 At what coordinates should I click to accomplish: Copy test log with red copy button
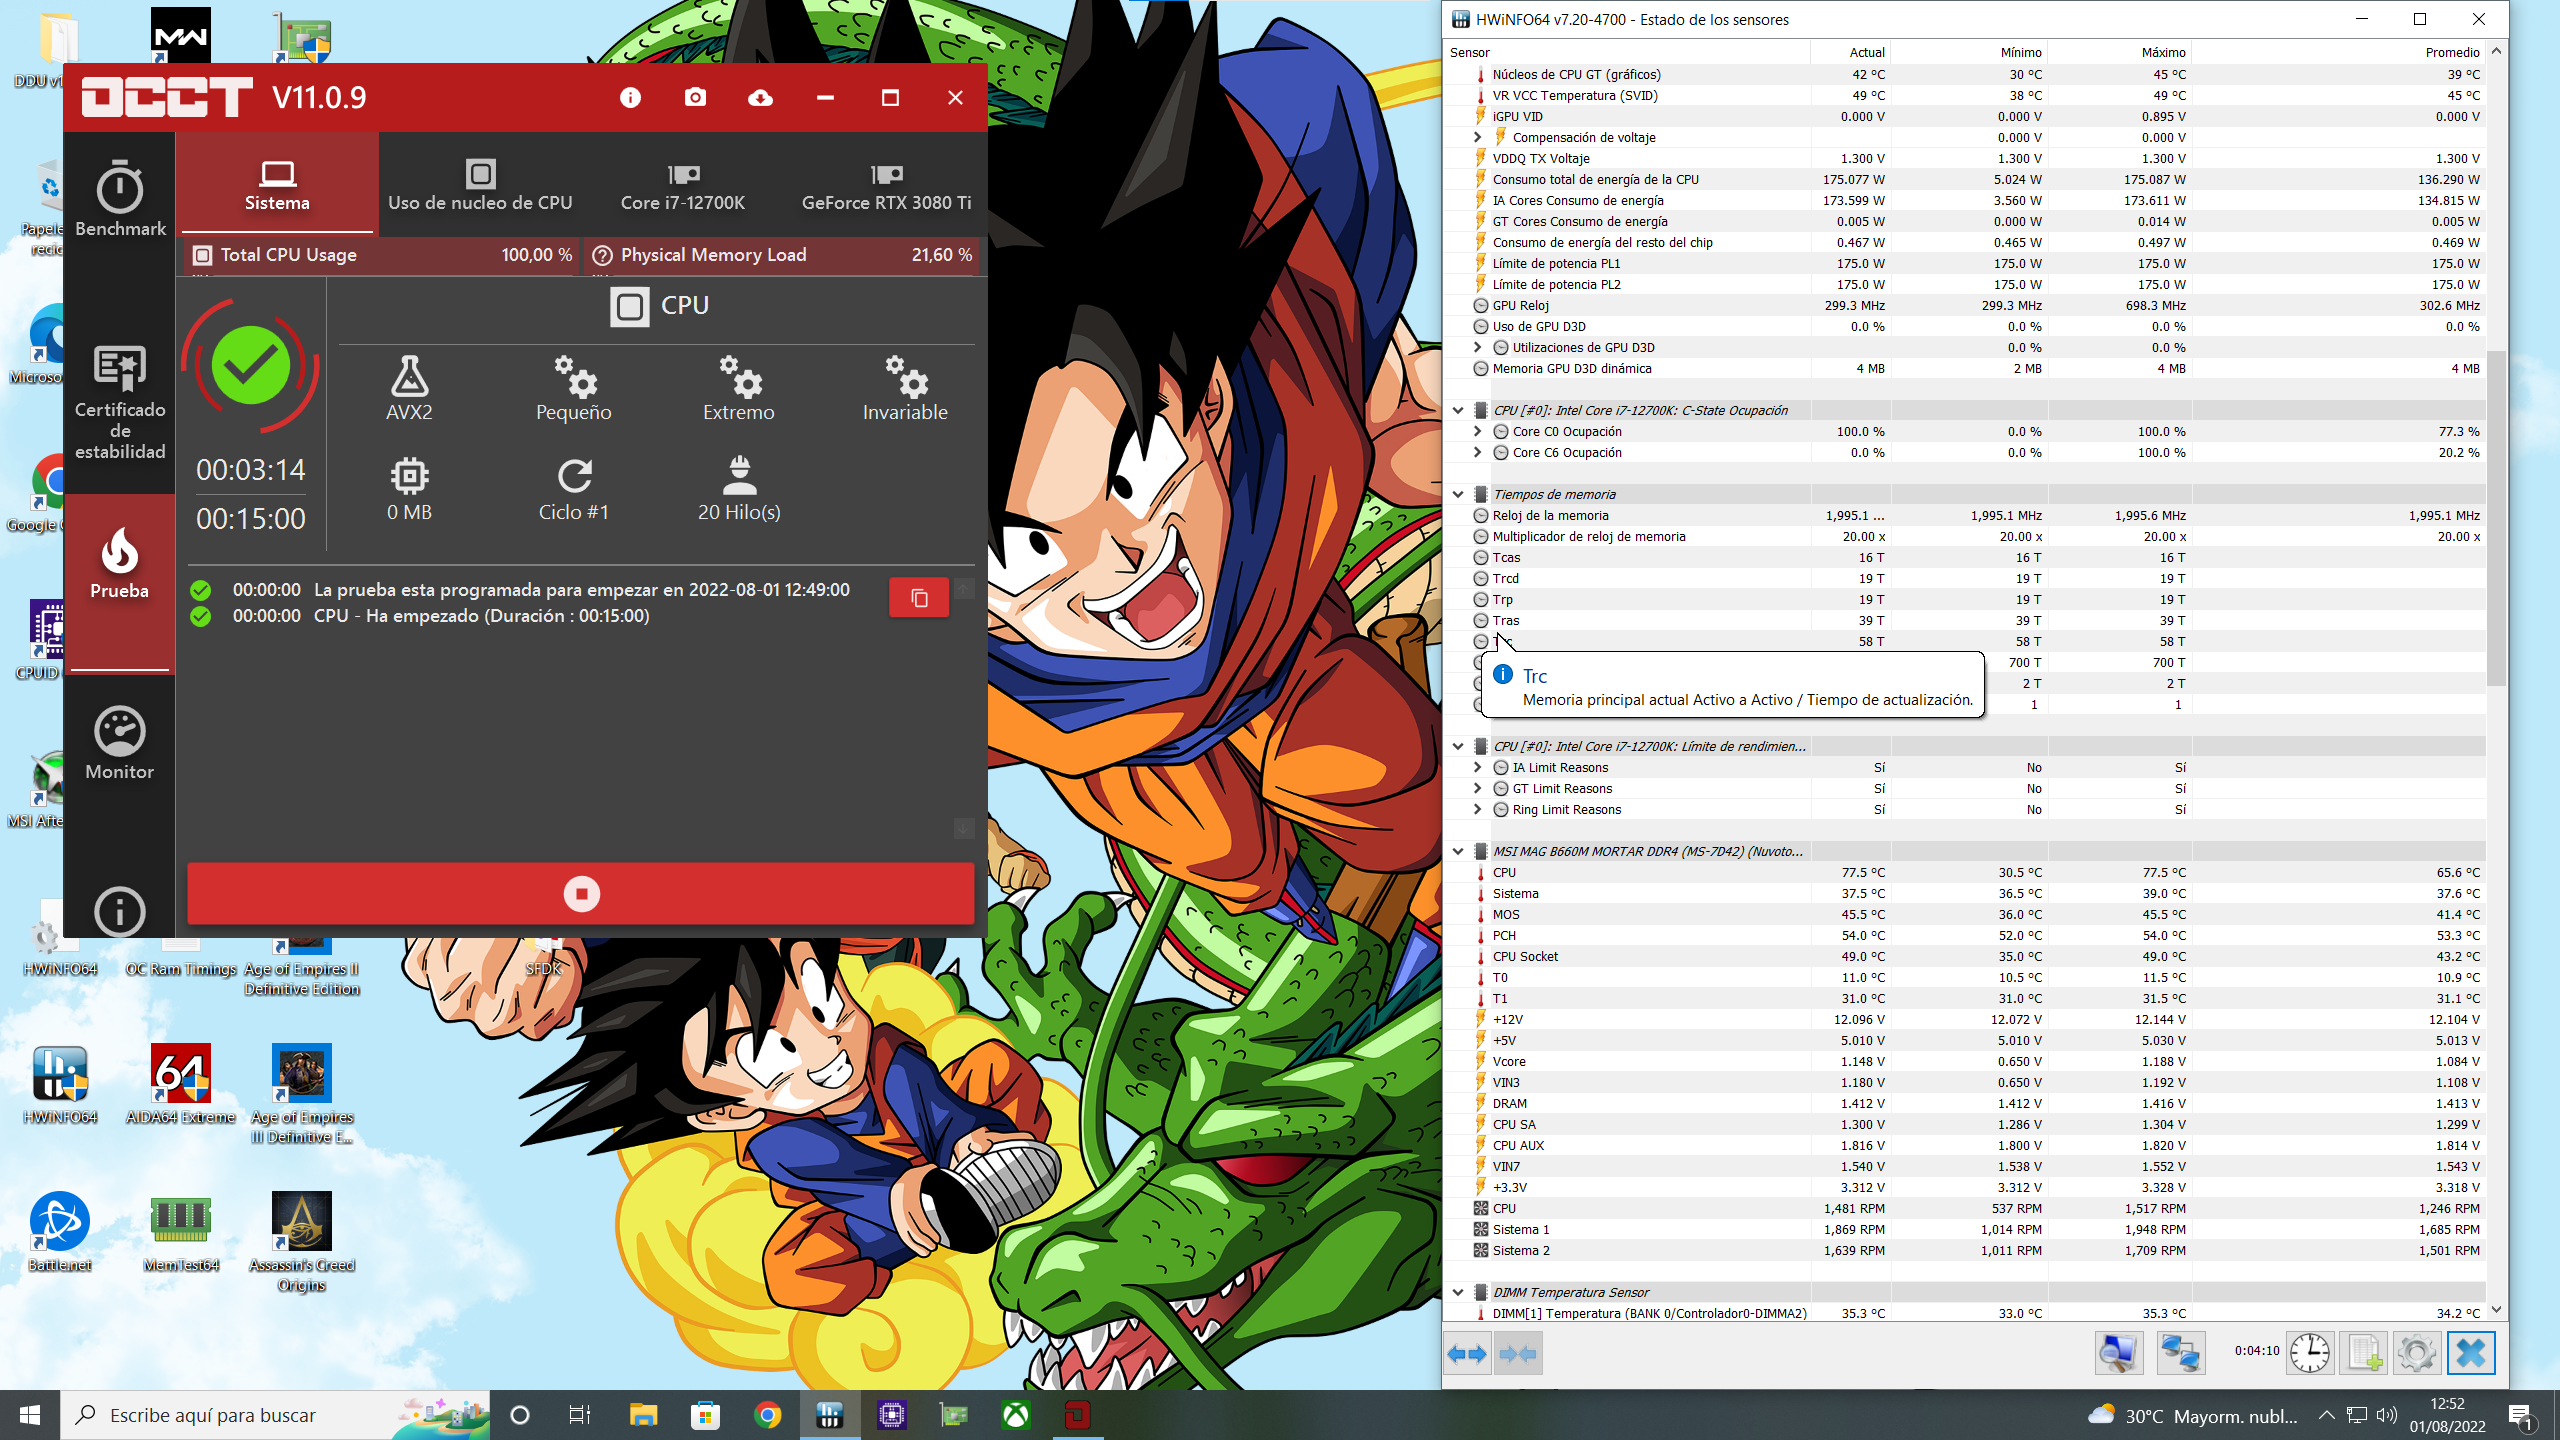(919, 598)
